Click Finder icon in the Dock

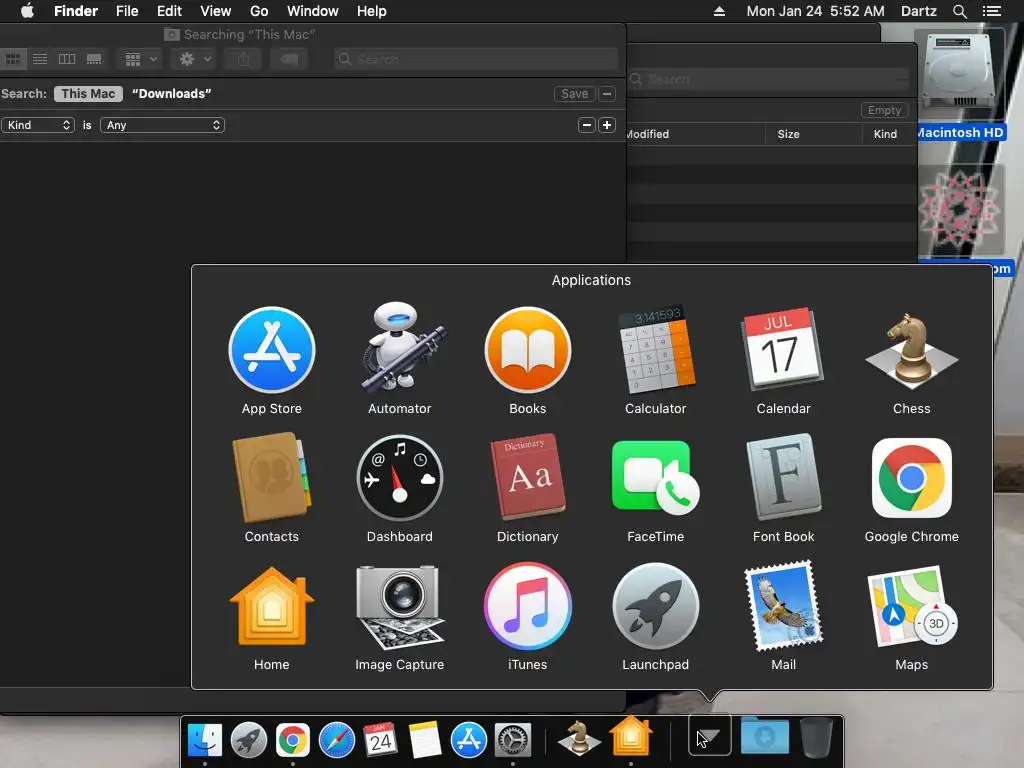205,740
